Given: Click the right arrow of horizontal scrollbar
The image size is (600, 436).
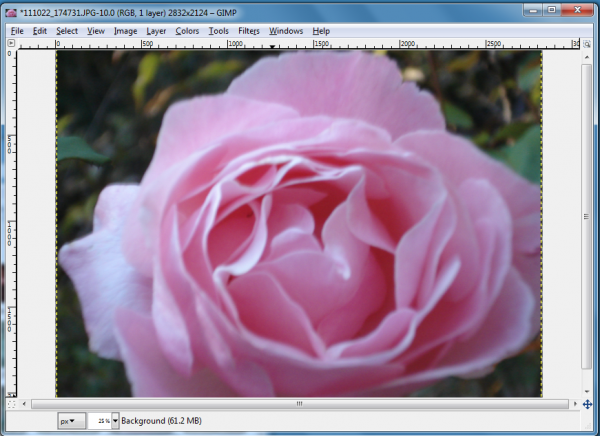Looking at the screenshot, I should pos(575,404).
